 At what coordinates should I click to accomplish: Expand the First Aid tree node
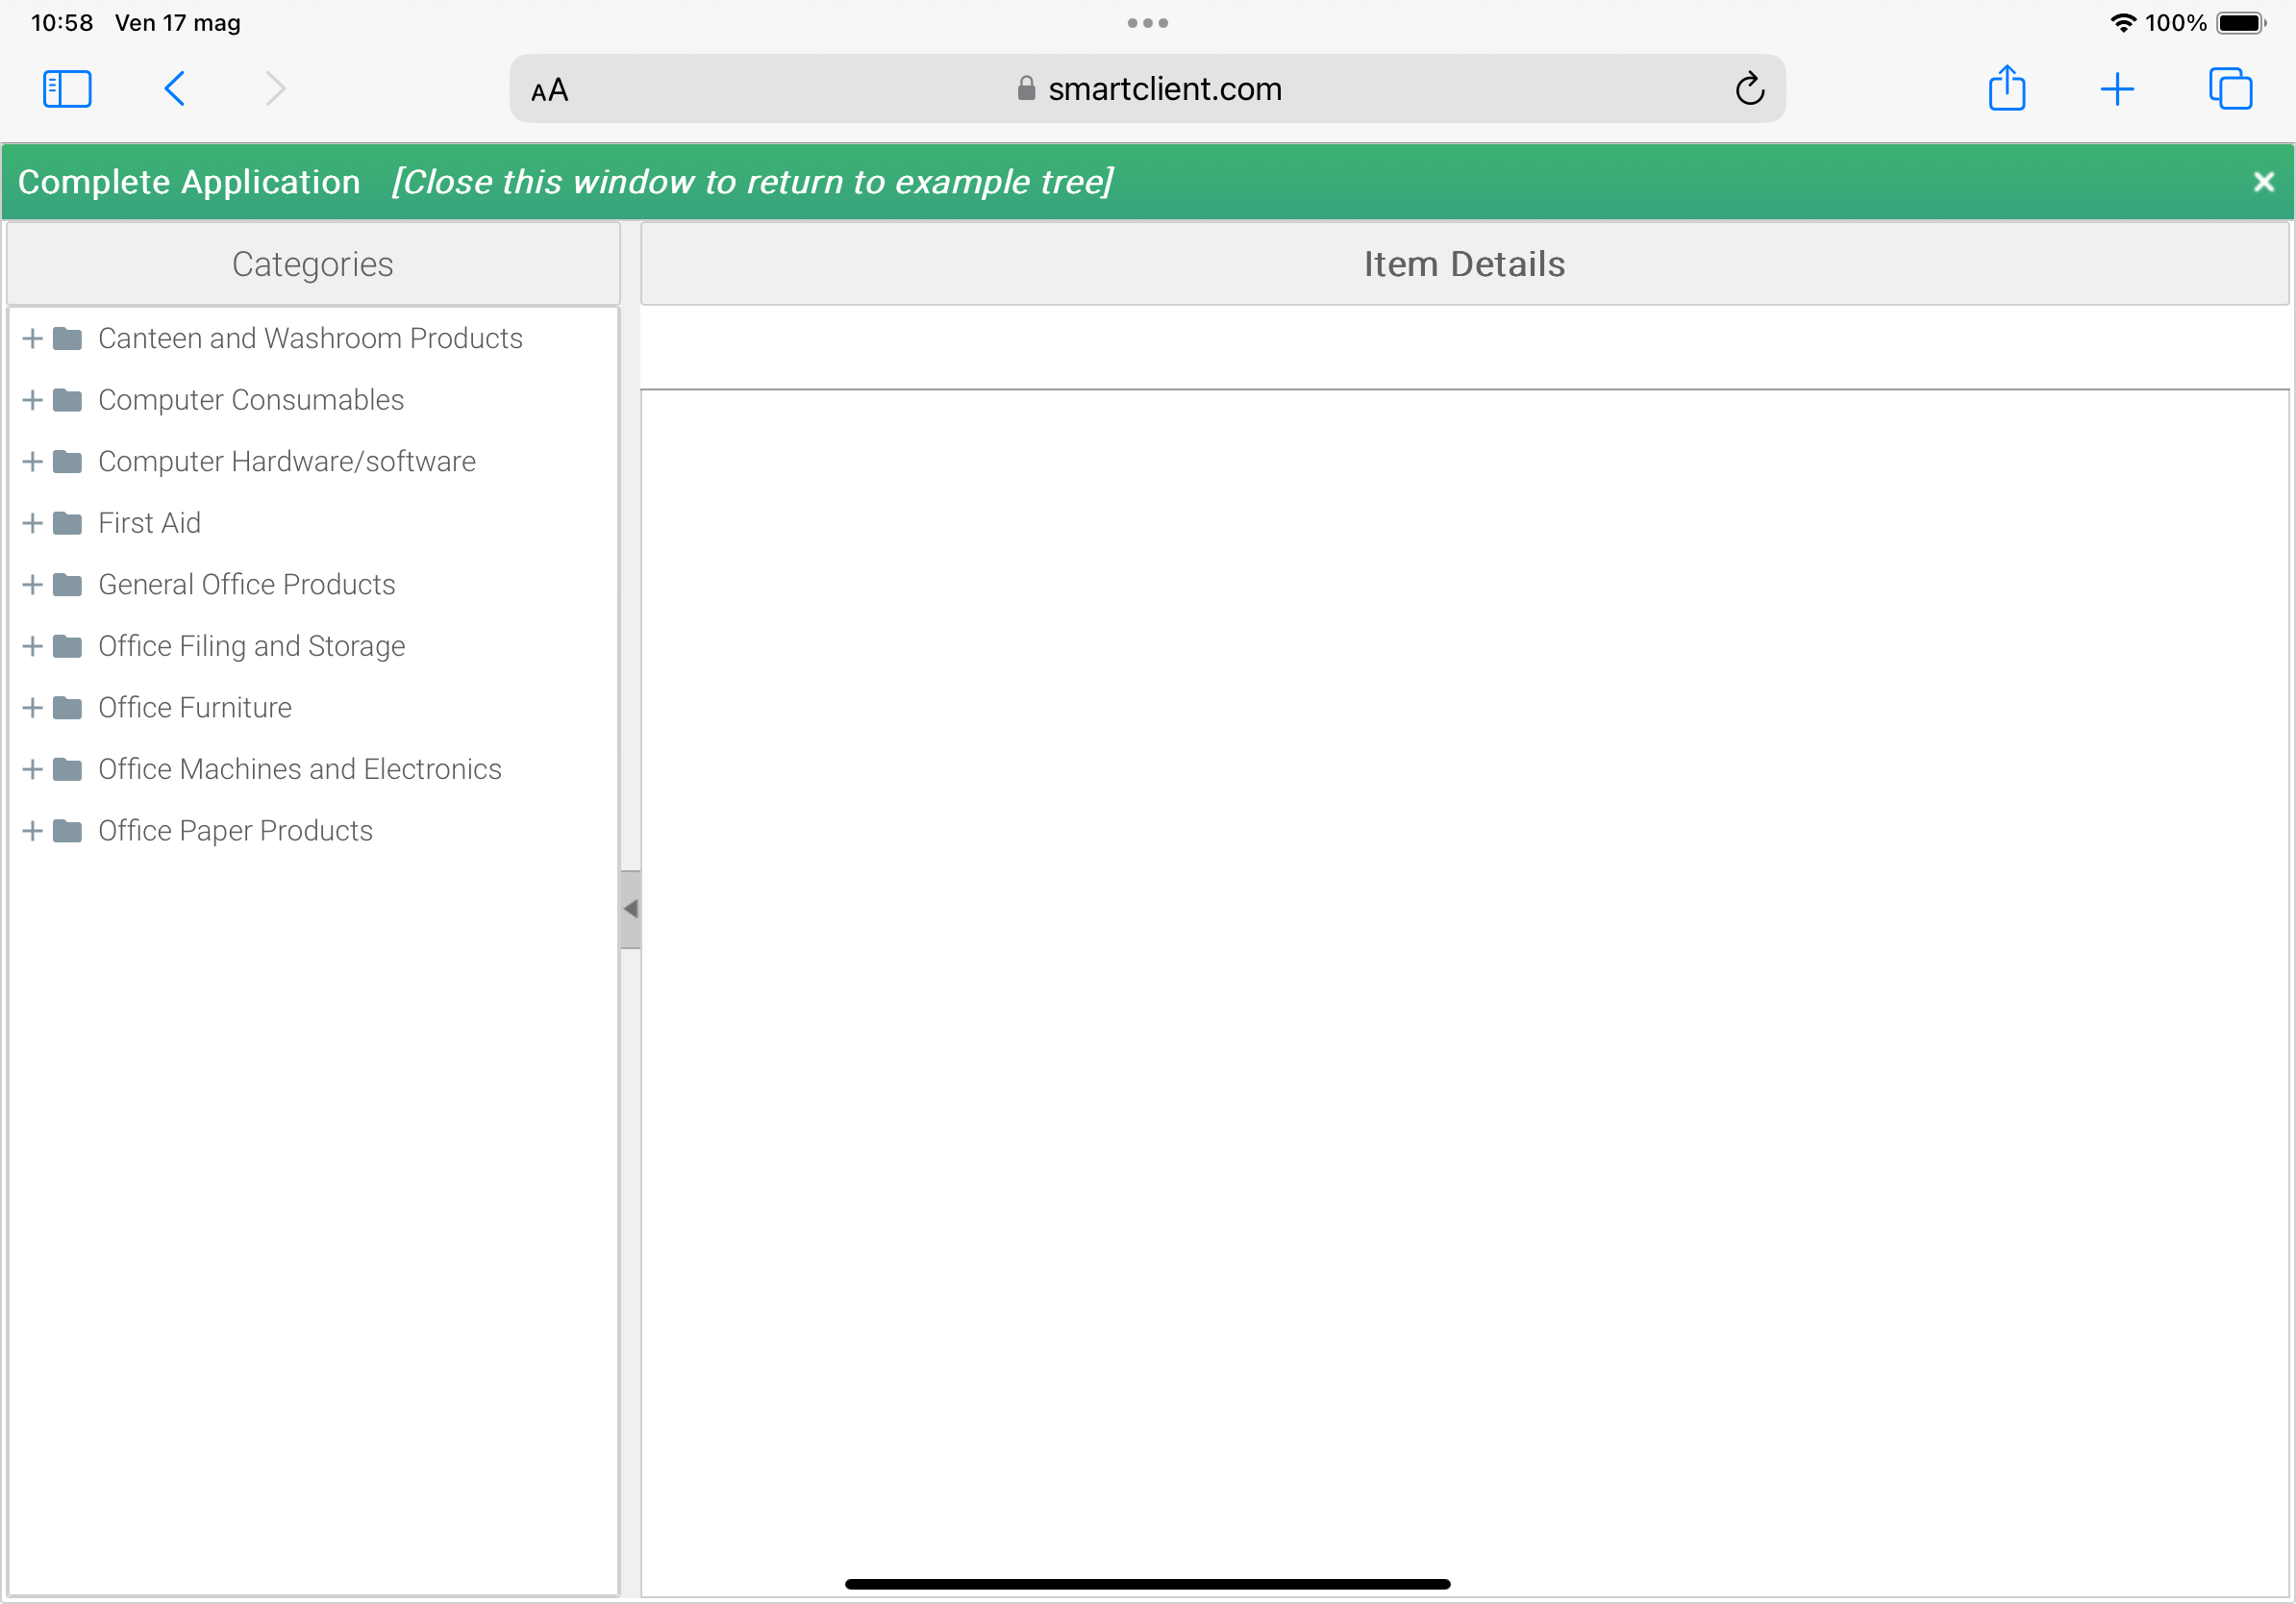click(32, 523)
